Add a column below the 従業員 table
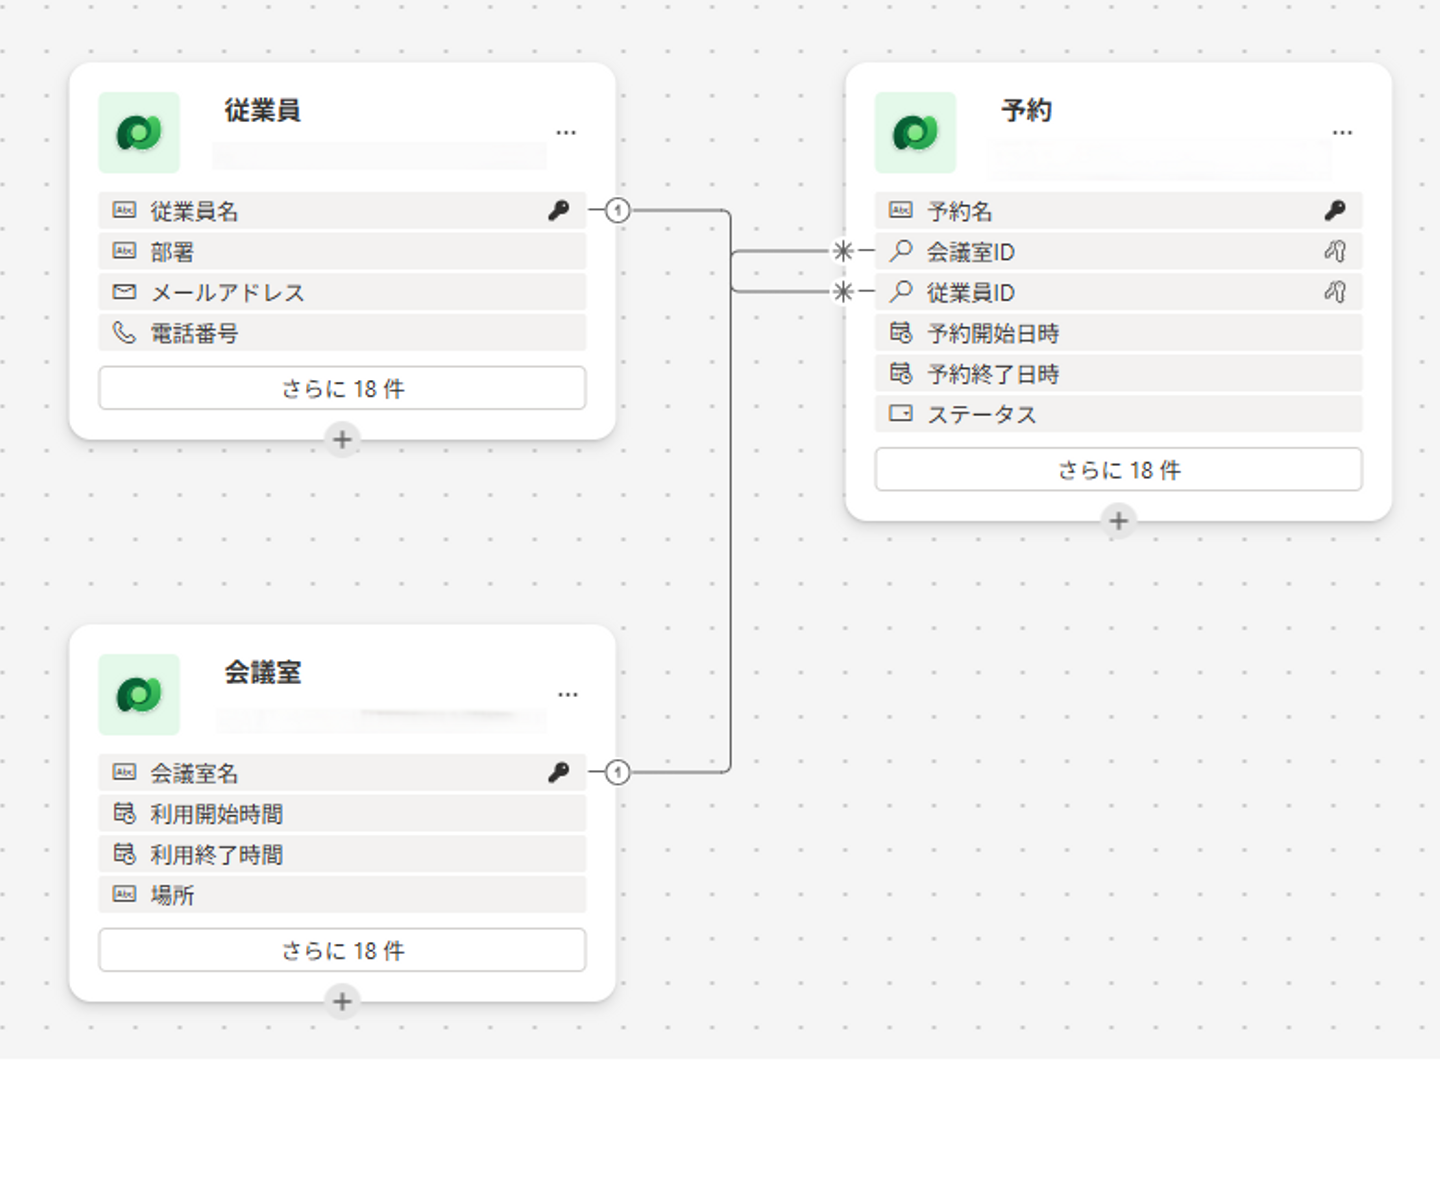1440x1198 pixels. (x=342, y=439)
